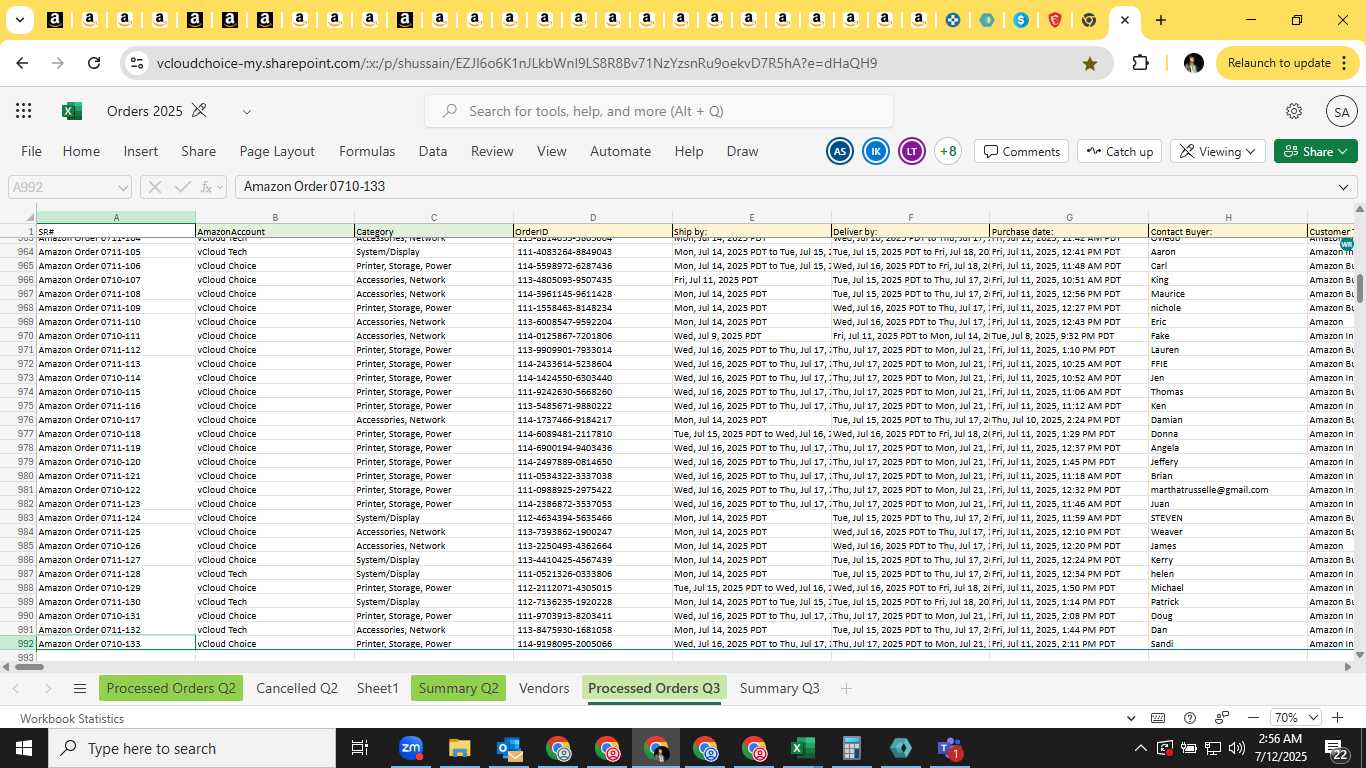Open keyboard shortcuts help in status bar

point(1158,718)
